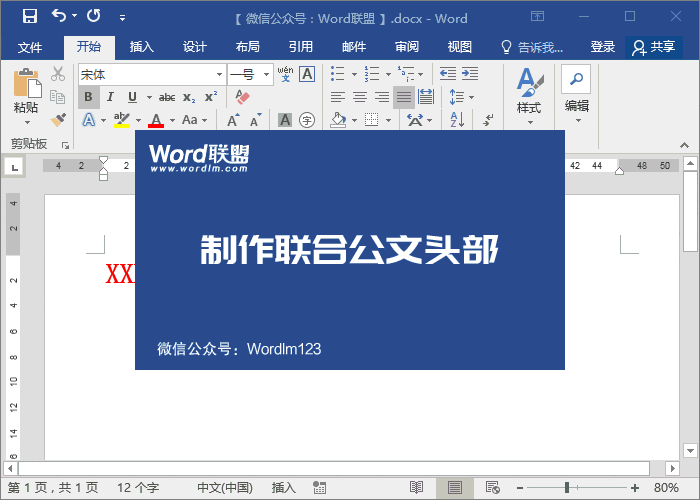The image size is (700, 500).
Task: Open the Quick Access Toolbar customize arrow
Action: [x=122, y=18]
